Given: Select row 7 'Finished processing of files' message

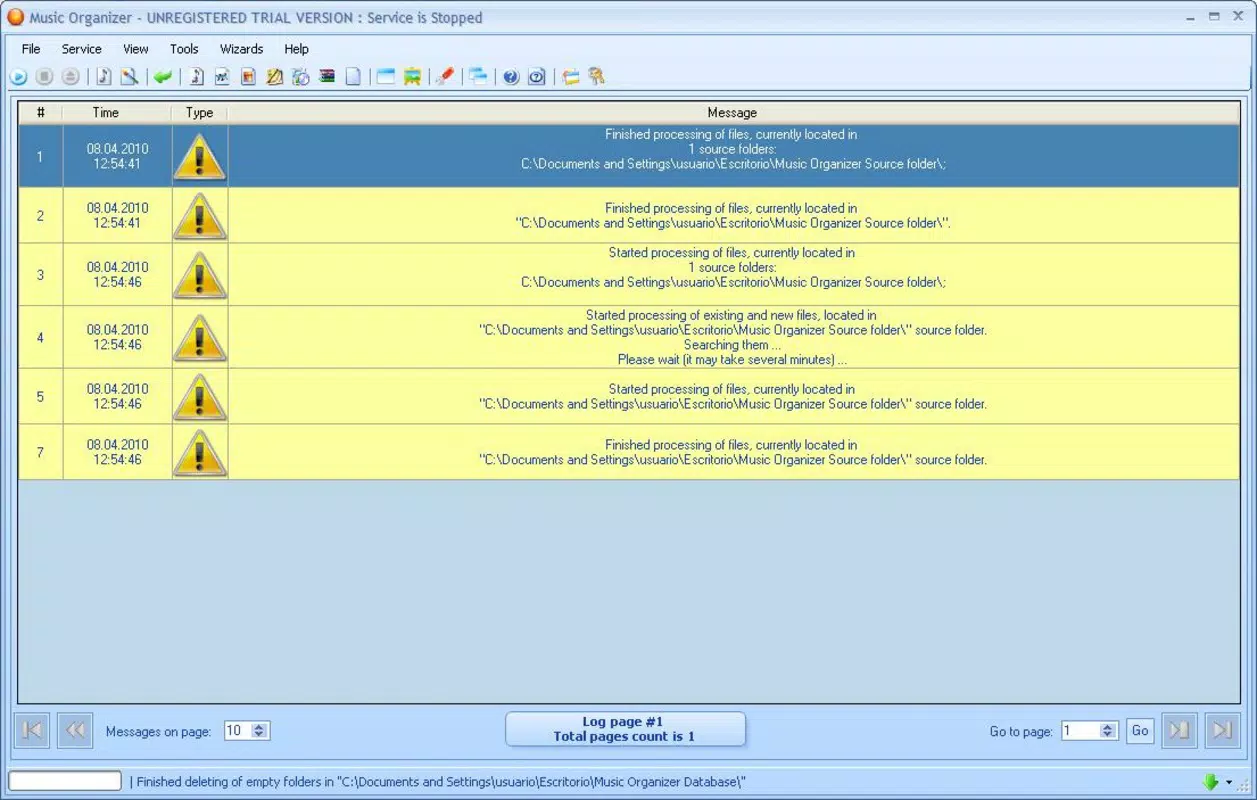Looking at the screenshot, I should coord(733,452).
